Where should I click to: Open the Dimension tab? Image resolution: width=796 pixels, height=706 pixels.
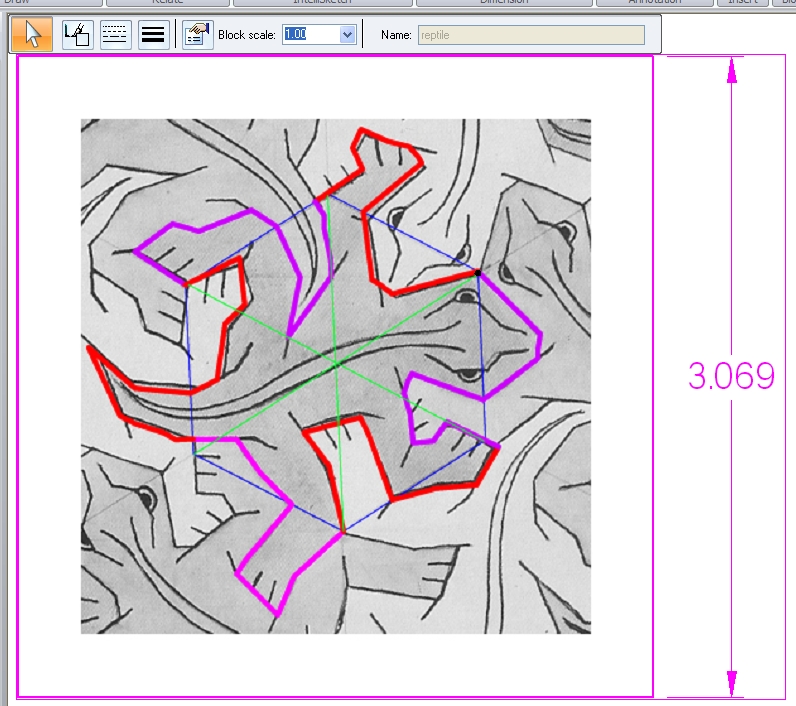tap(504, 3)
